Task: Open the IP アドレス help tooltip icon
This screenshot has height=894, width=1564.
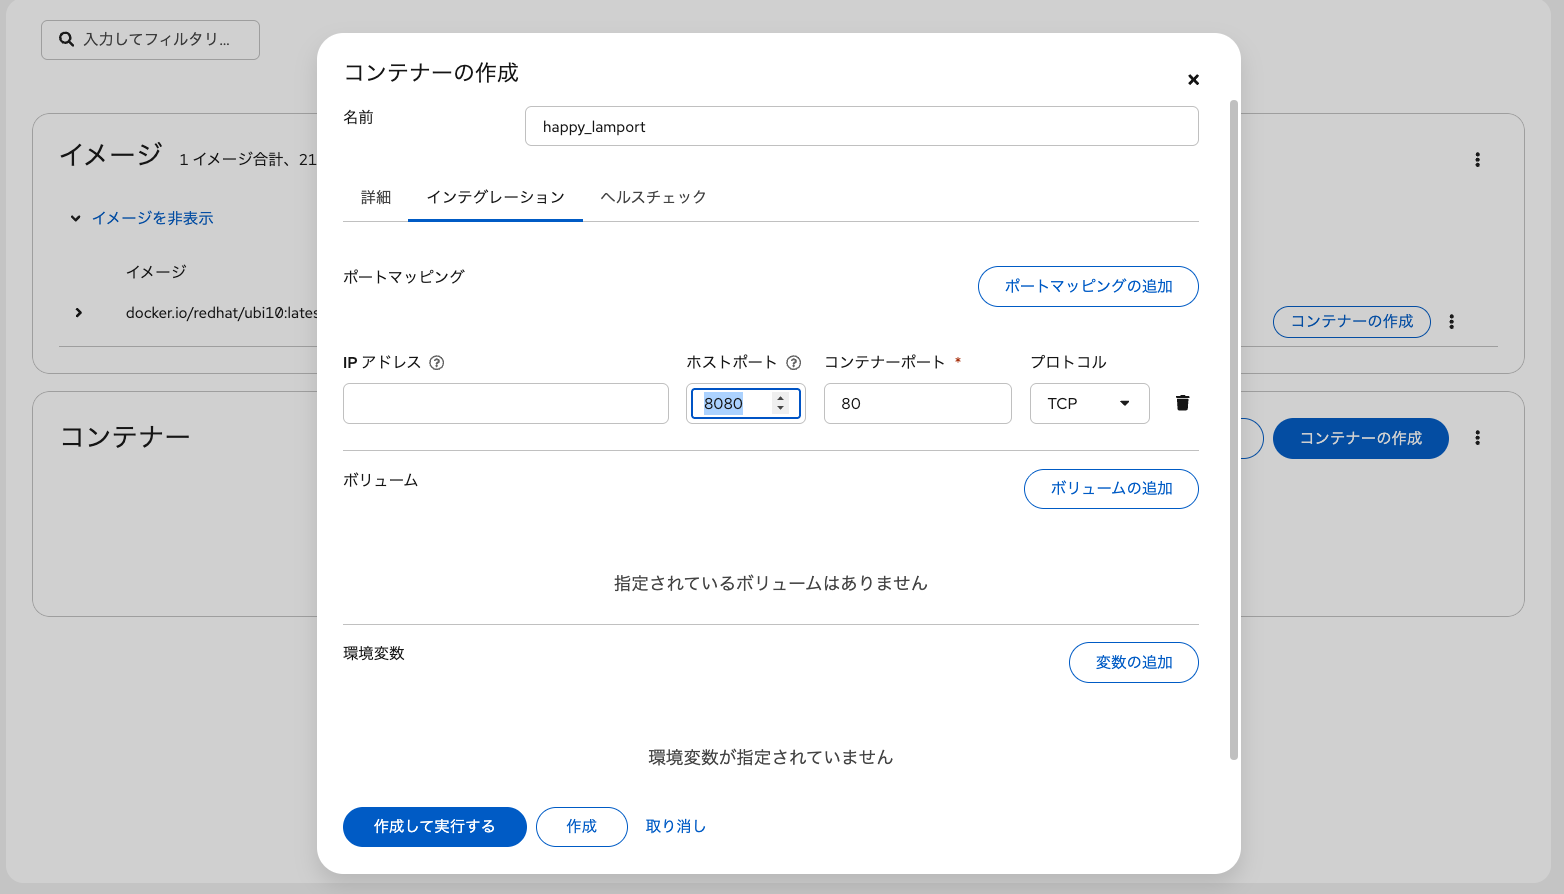Action: tap(436, 363)
